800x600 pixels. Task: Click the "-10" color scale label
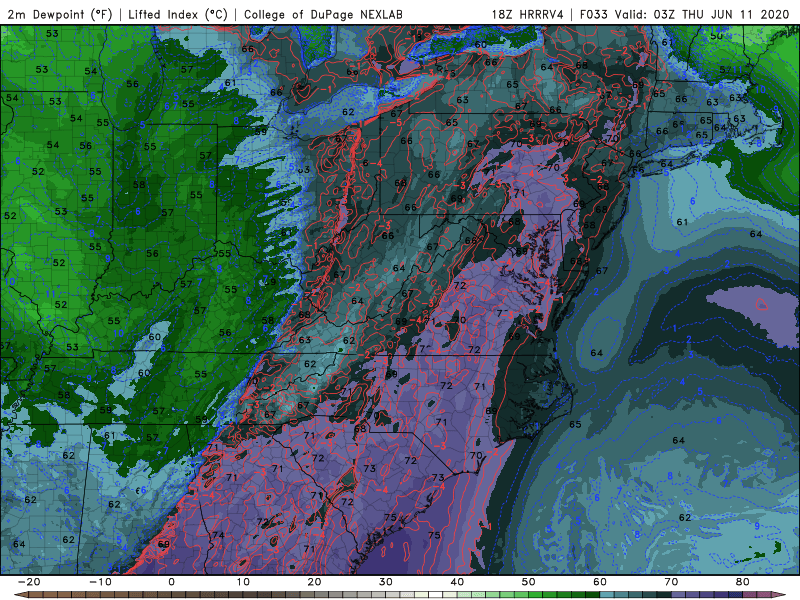click(100, 582)
